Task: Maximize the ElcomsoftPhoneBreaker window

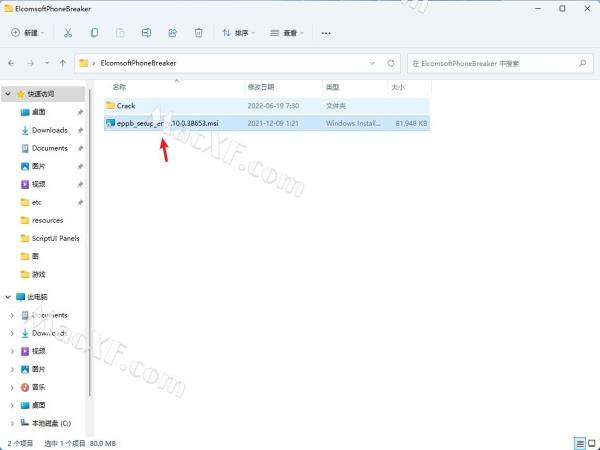Action: [x=562, y=8]
